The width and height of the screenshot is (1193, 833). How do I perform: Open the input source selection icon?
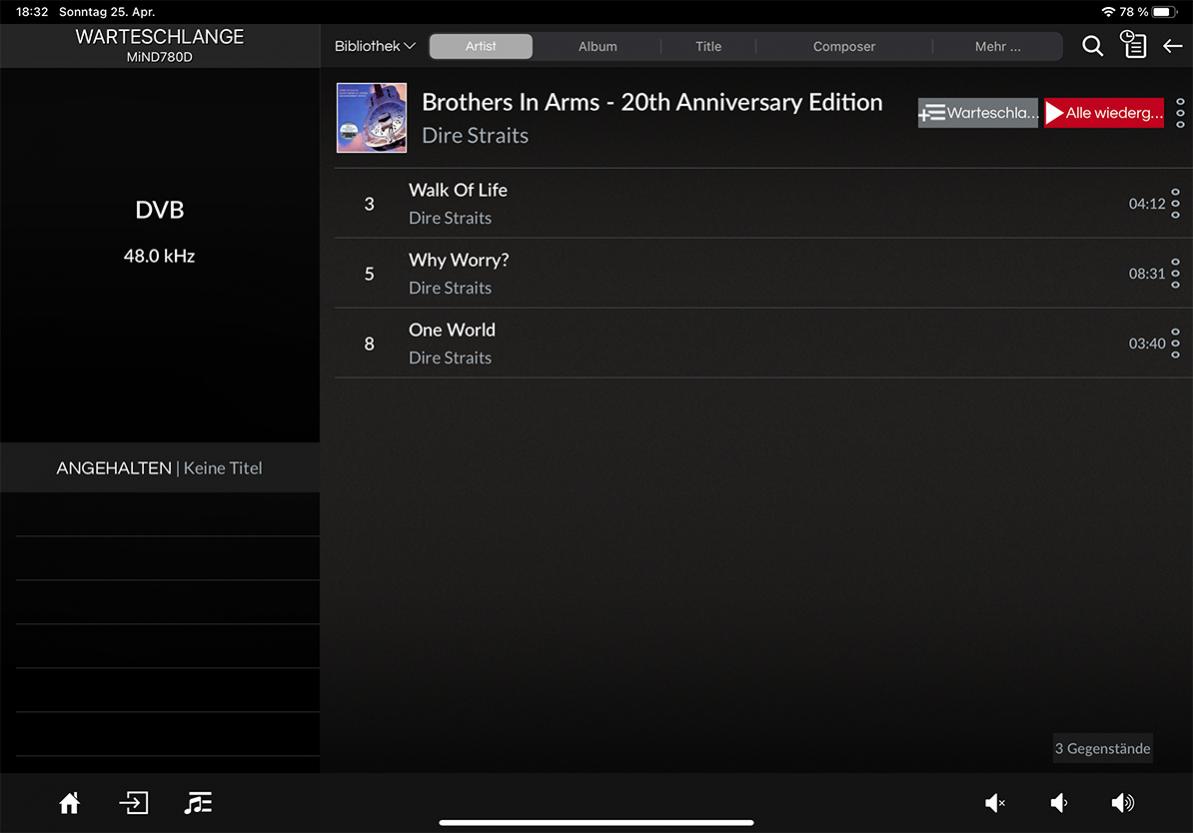[133, 803]
